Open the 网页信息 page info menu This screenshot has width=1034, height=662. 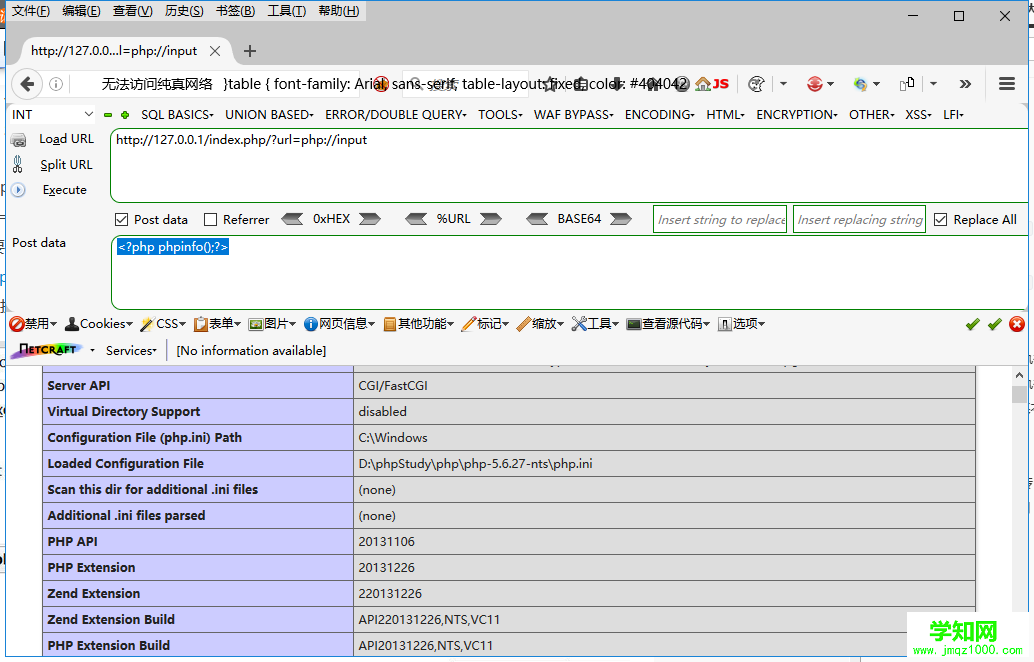tap(339, 324)
